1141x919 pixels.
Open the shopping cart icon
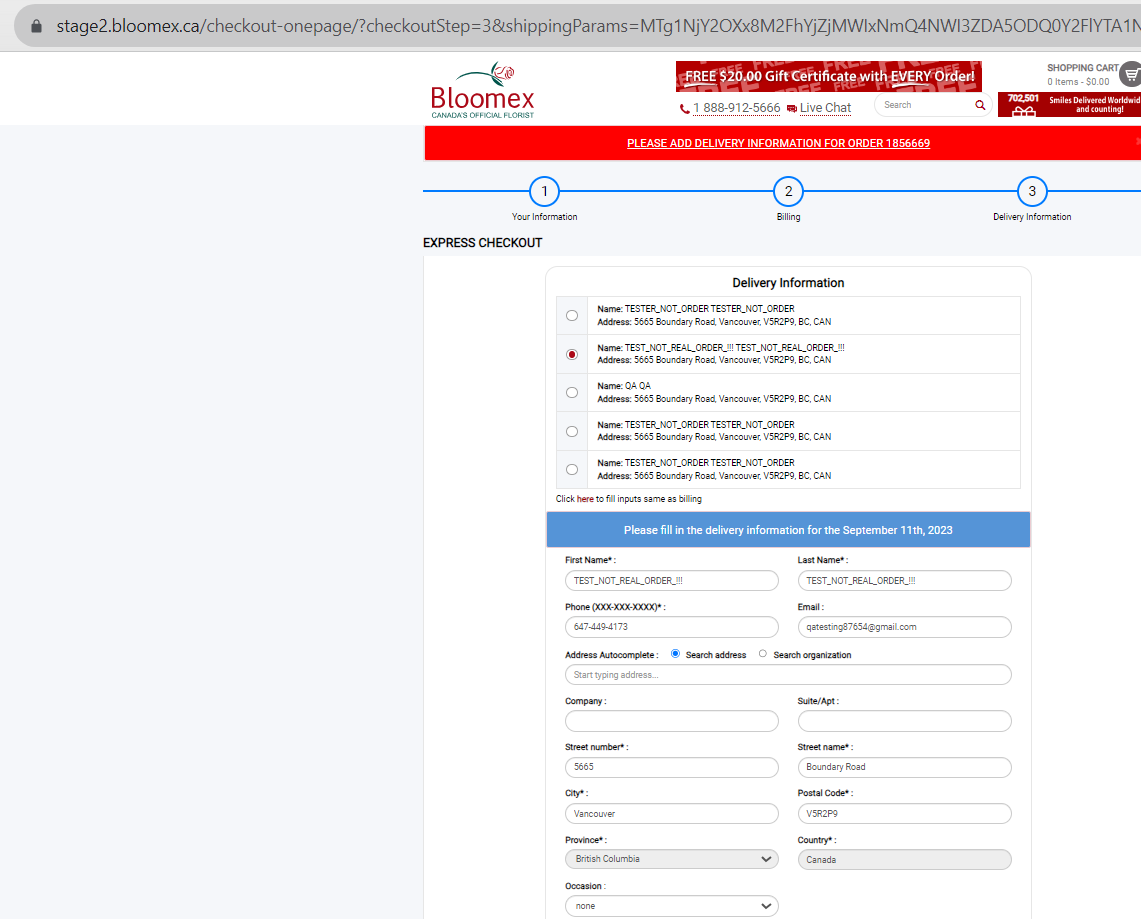(1131, 74)
